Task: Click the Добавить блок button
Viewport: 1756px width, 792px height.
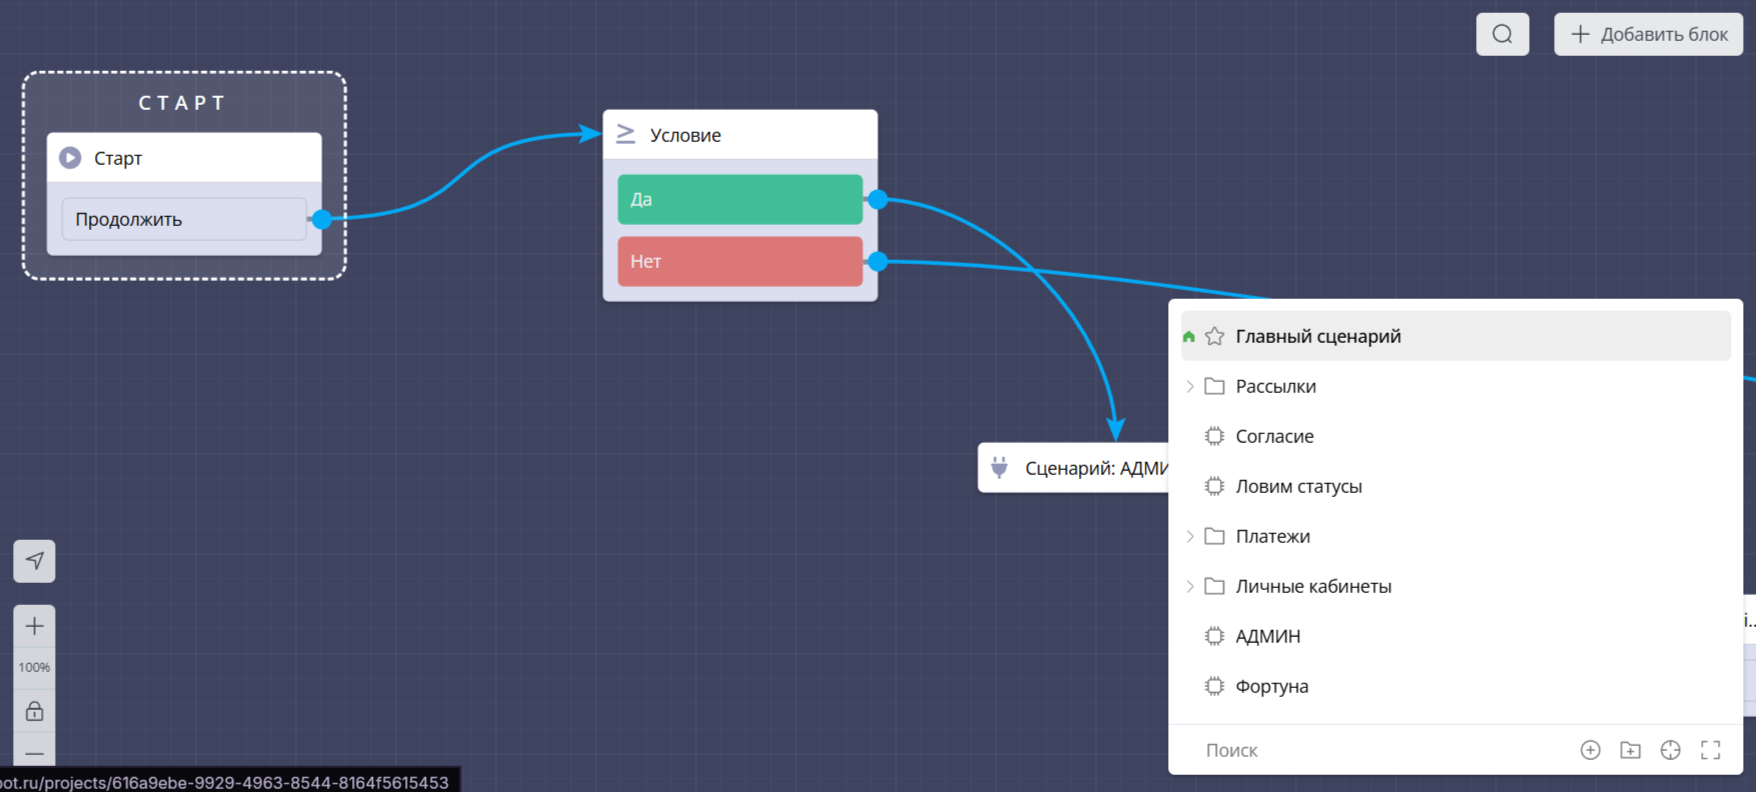Action: click(1648, 34)
